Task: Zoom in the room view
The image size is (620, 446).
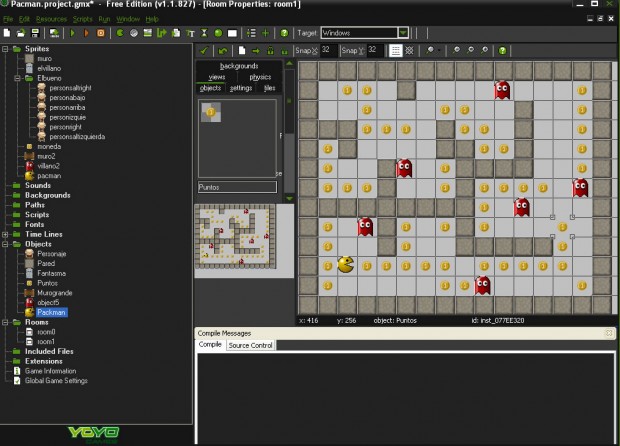Action: [x=484, y=50]
